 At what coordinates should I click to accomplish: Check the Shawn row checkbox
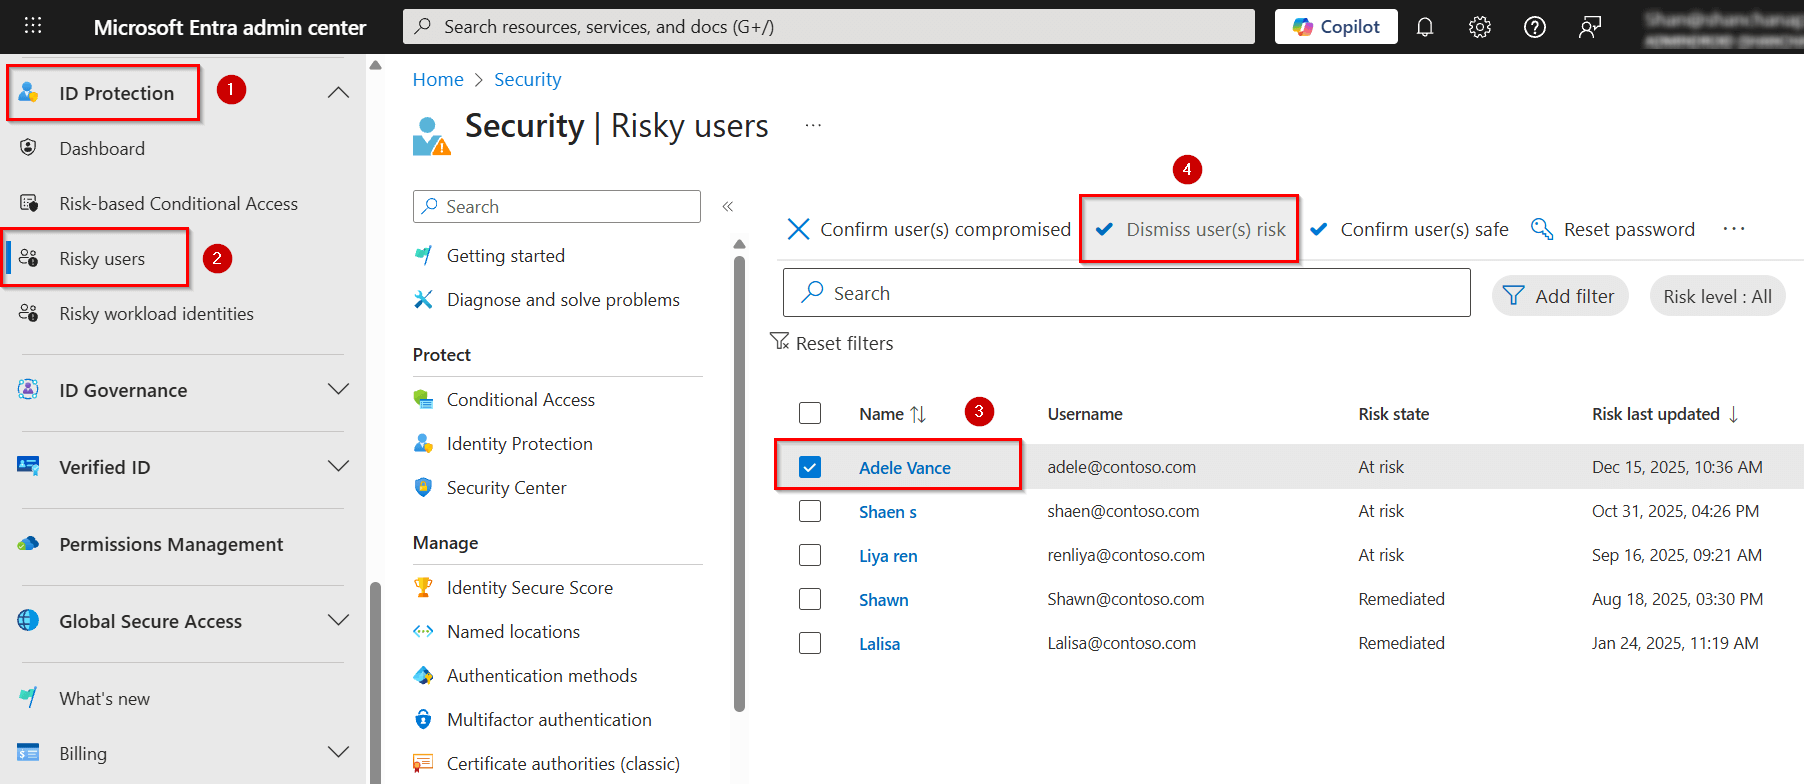click(810, 599)
